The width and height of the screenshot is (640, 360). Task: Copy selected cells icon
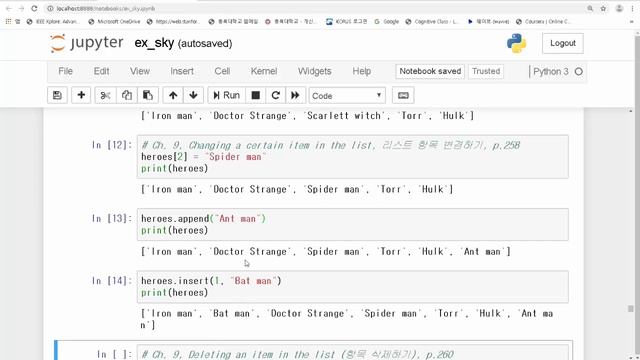pyautogui.click(x=127, y=96)
